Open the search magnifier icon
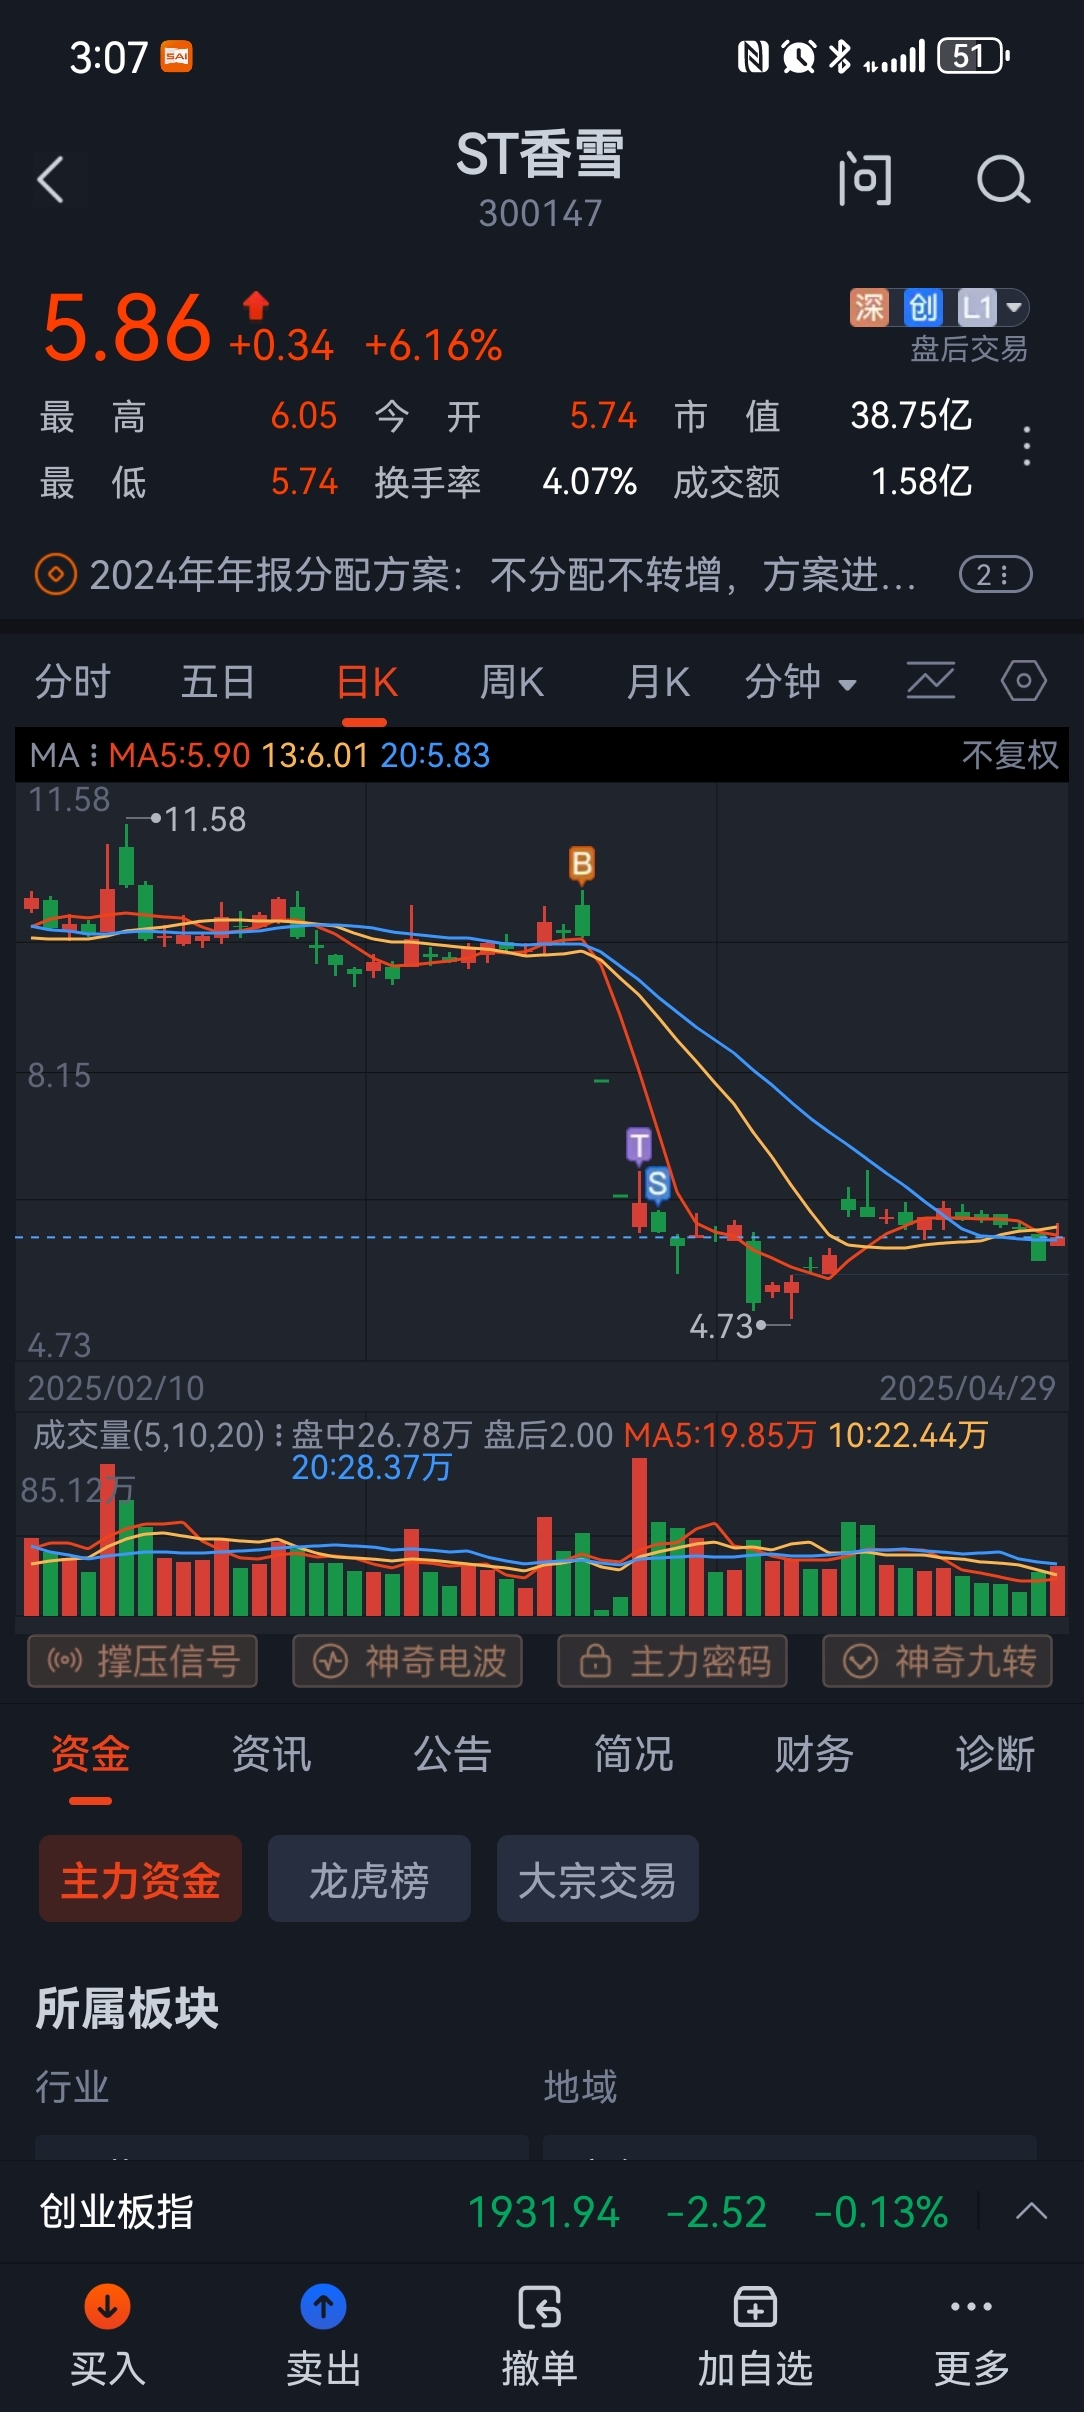Screen dimensions: 1084x2412 pyautogui.click(x=1003, y=180)
